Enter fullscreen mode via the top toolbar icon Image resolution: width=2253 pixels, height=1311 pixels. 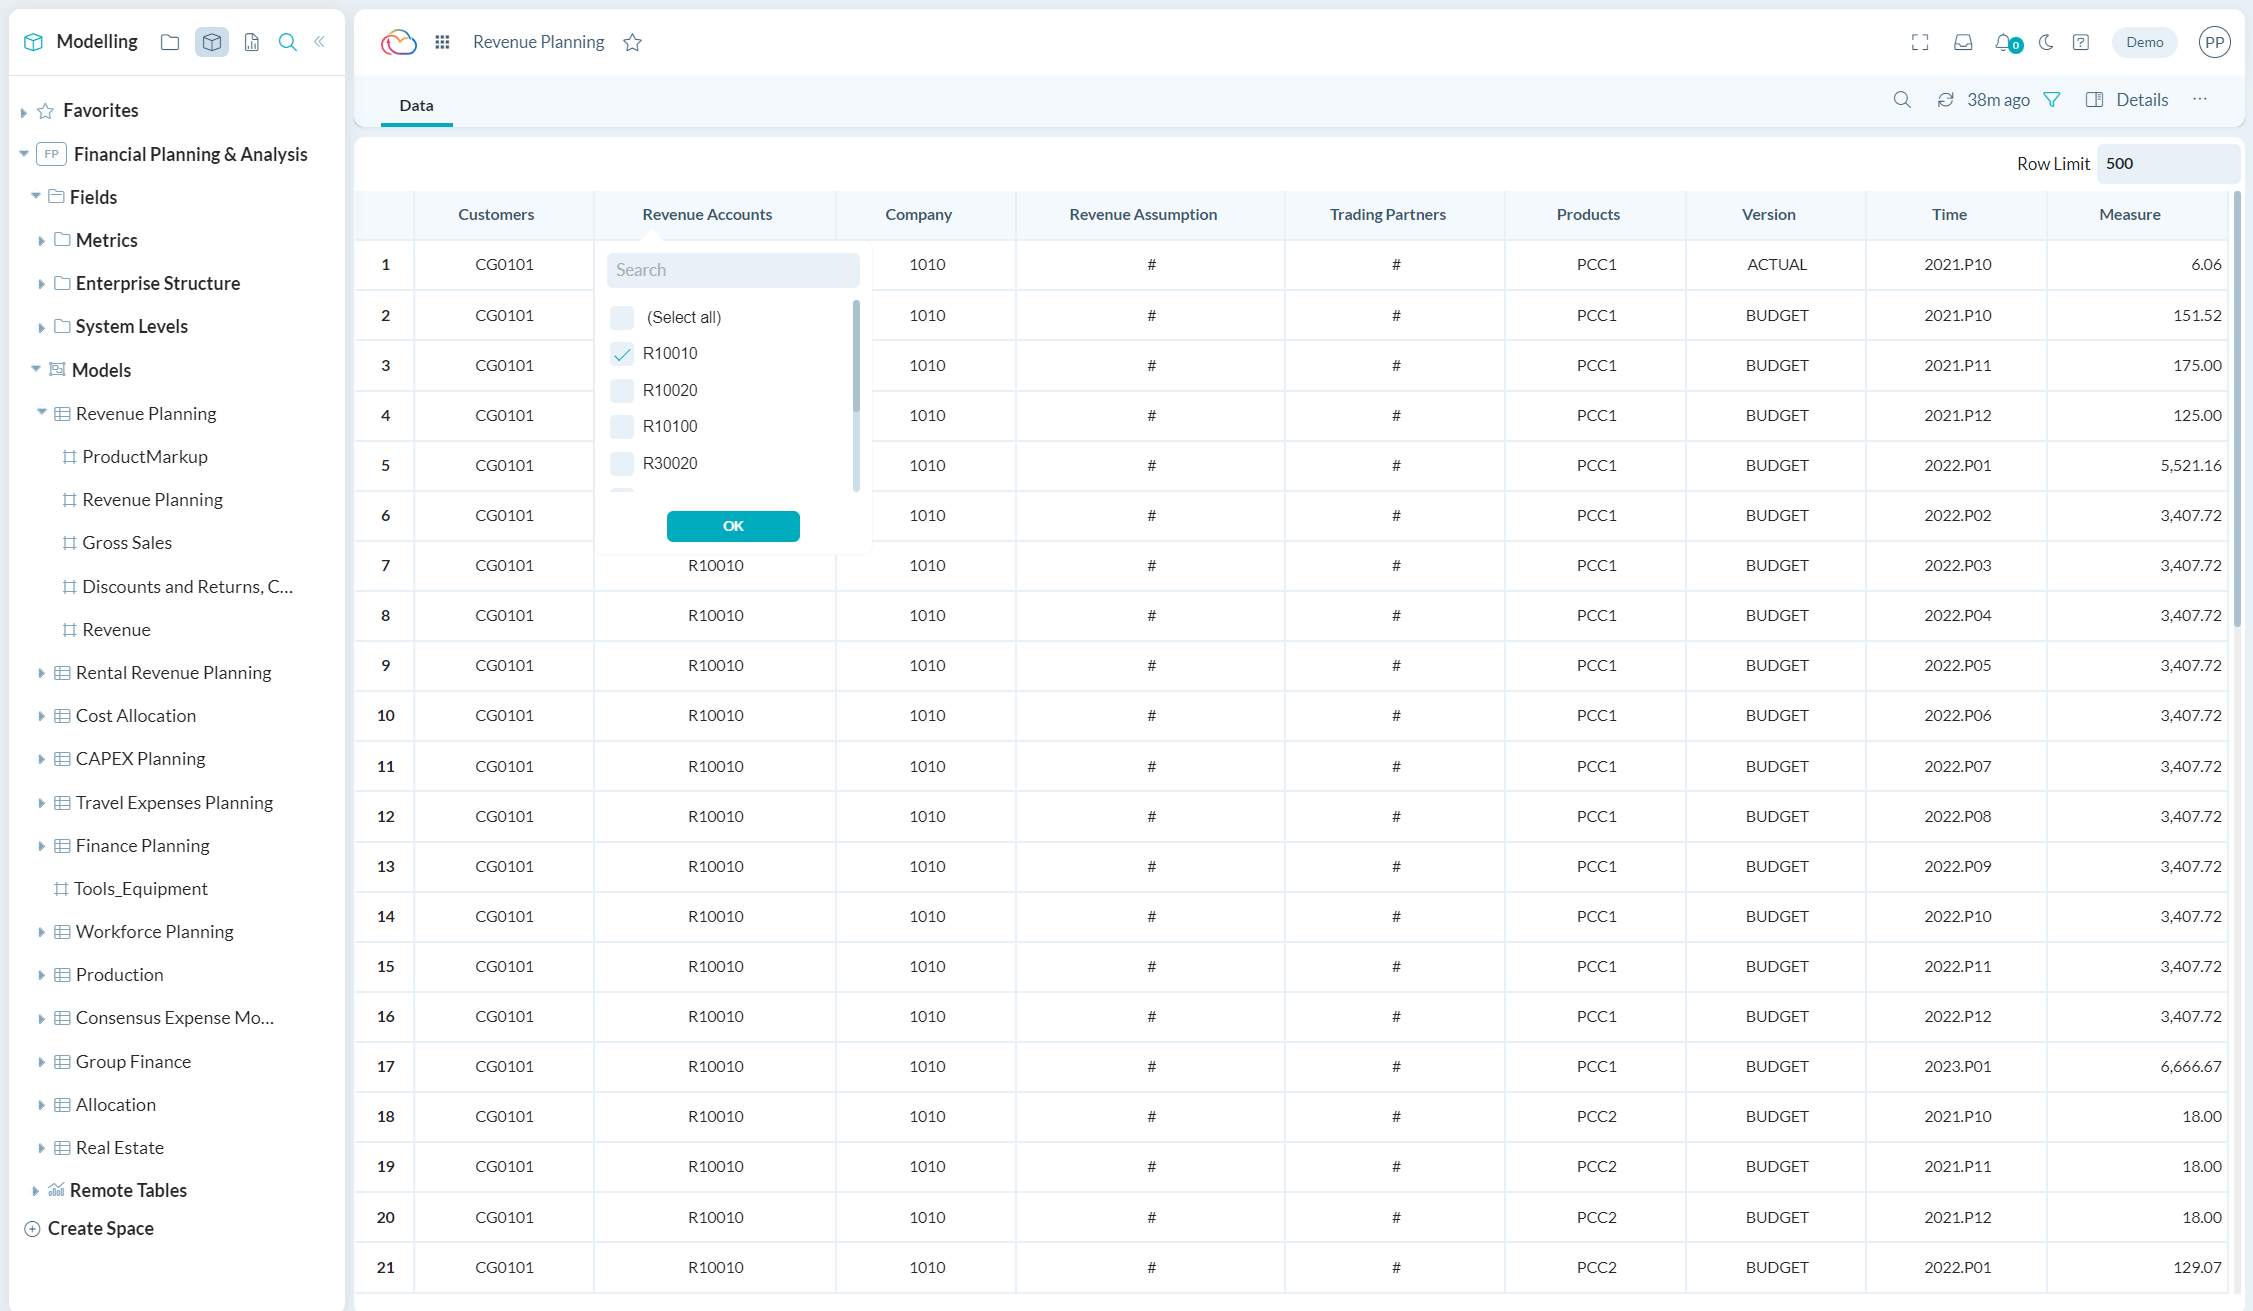pos(1919,42)
